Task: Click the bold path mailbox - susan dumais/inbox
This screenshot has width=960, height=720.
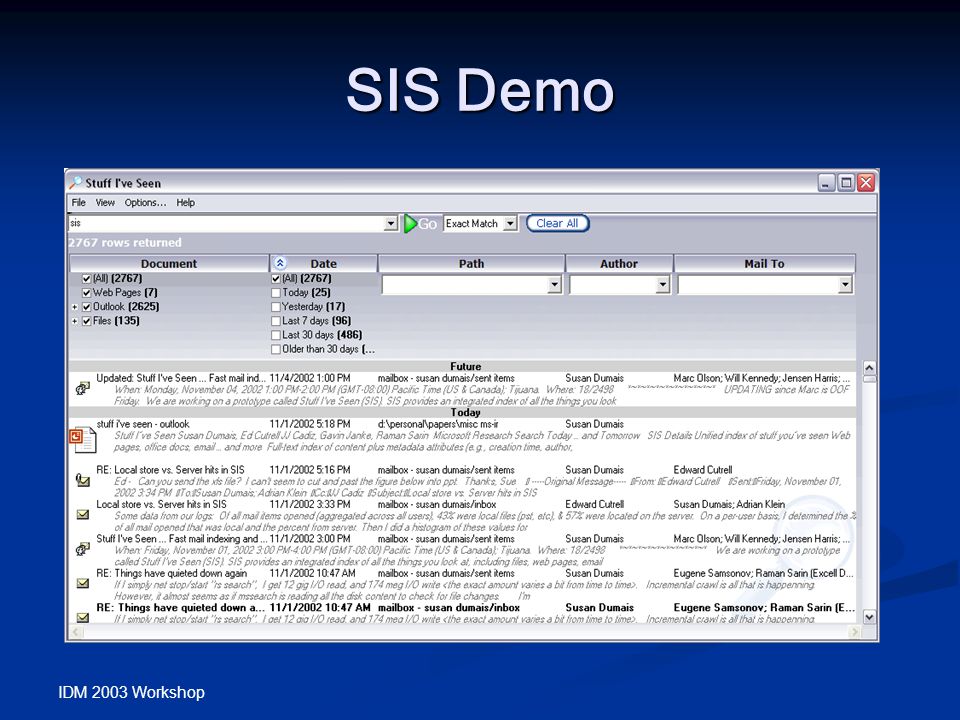Action: click(449, 607)
